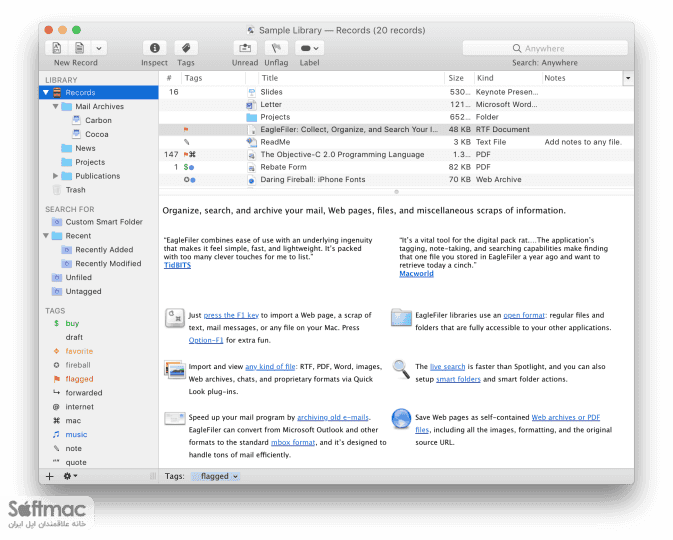Collapse the Recent group triangle
The height and width of the screenshot is (540, 673).
46,235
